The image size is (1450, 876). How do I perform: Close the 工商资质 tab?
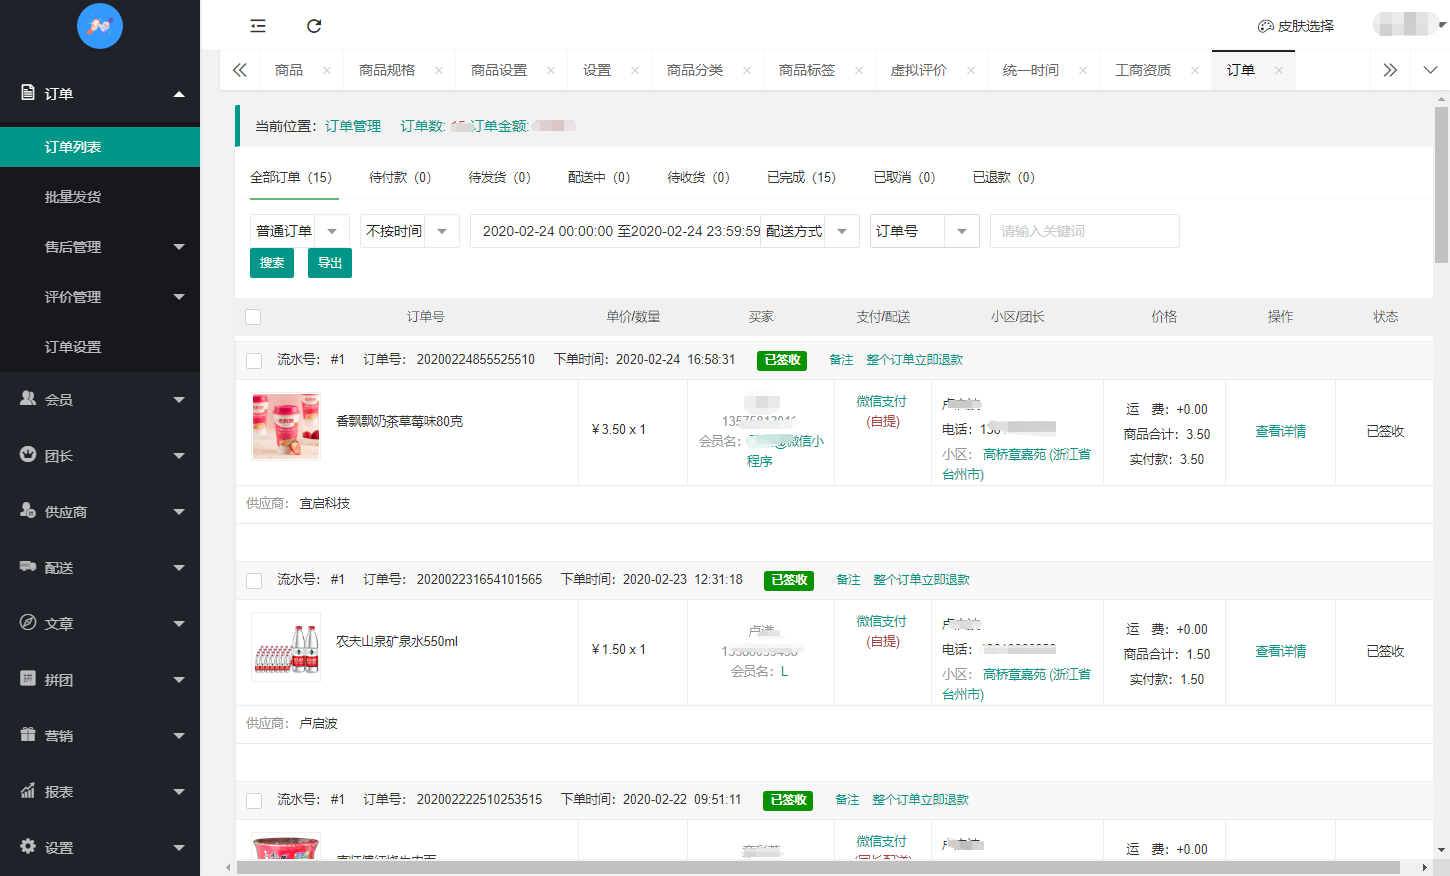click(1195, 70)
